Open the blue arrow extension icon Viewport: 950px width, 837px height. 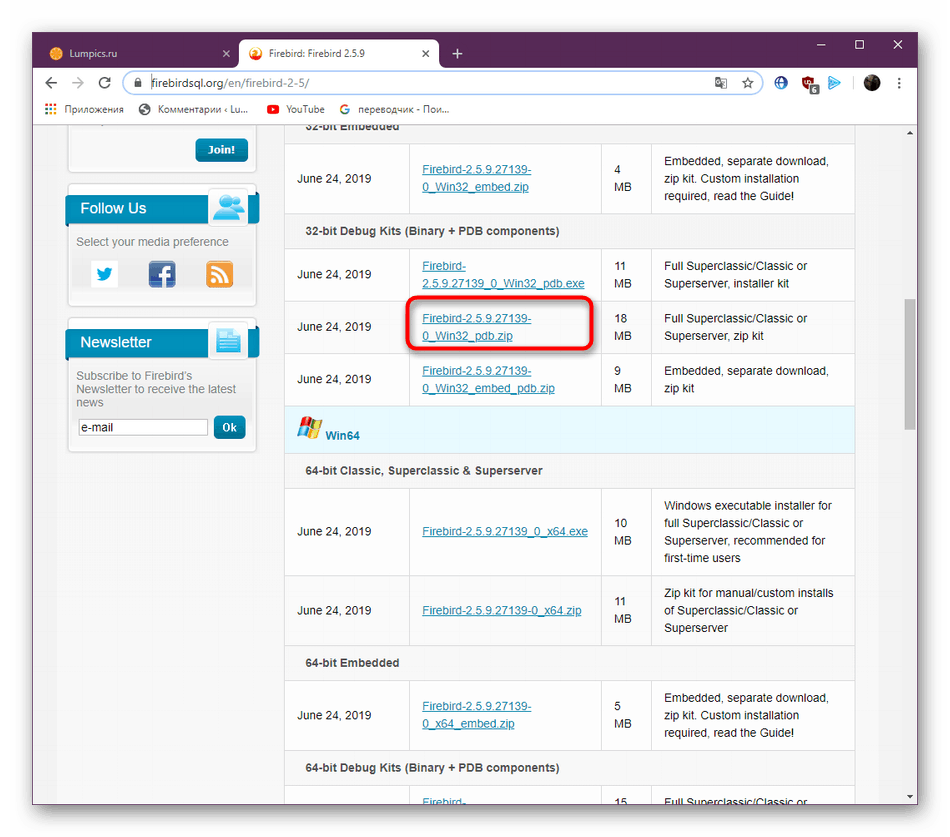(x=834, y=83)
